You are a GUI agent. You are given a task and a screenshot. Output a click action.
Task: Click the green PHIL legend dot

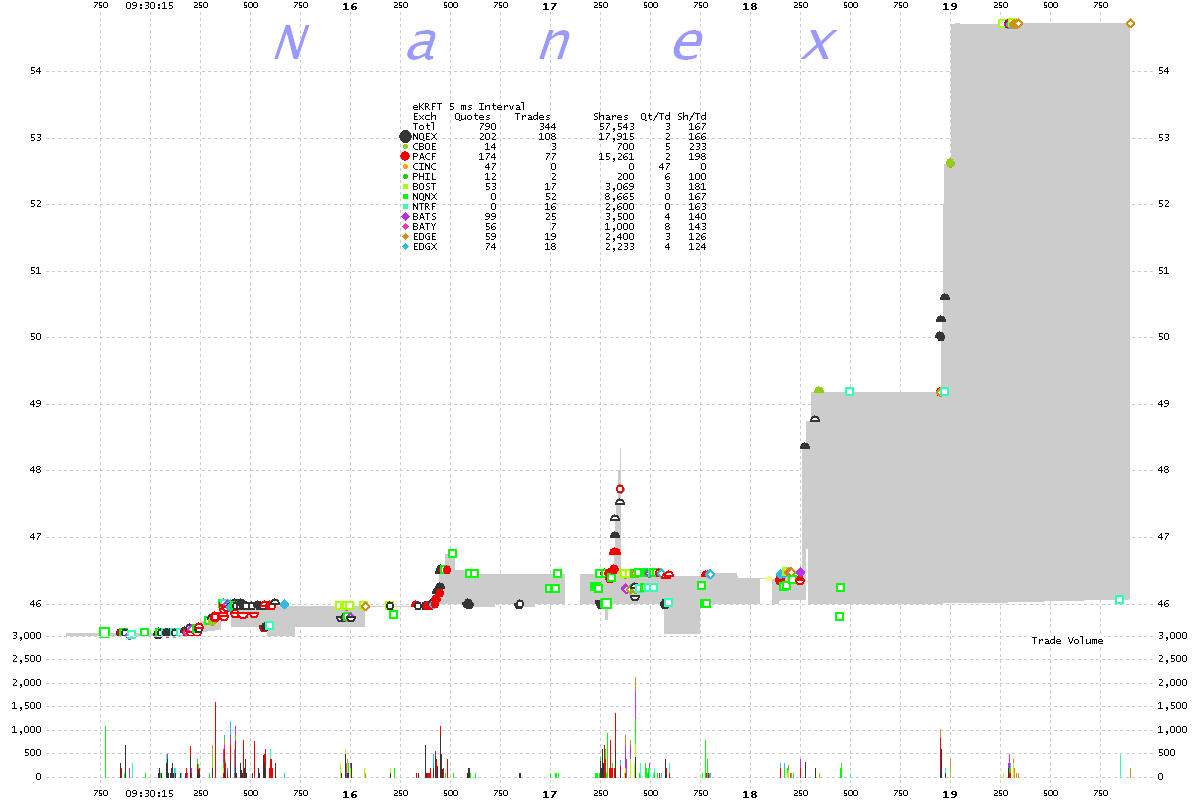click(x=405, y=177)
